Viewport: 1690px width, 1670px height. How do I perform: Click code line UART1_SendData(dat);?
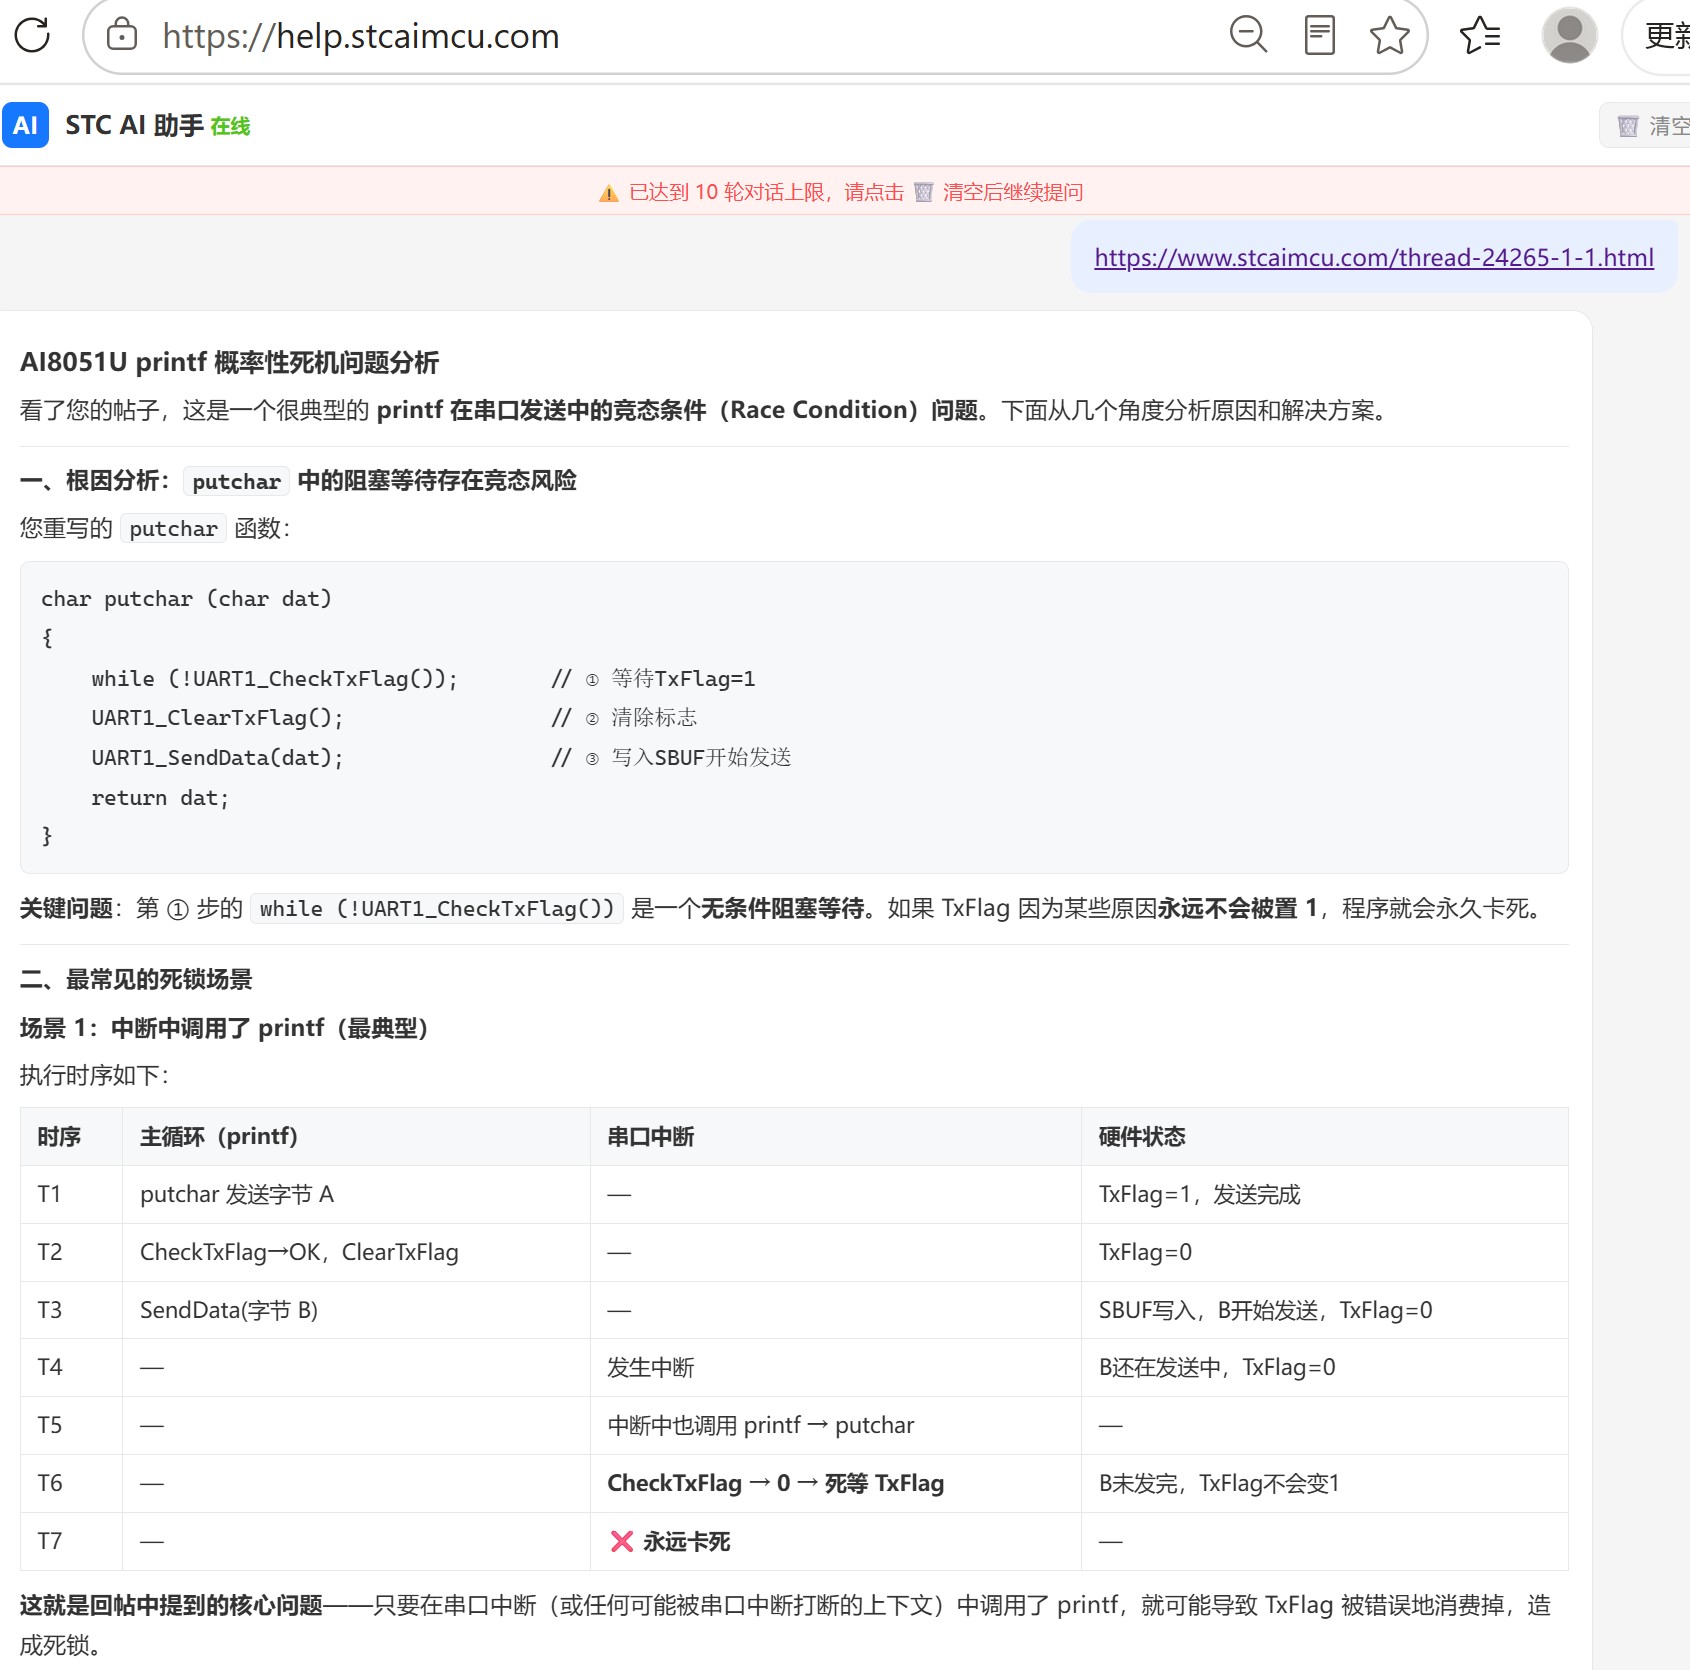coord(217,757)
